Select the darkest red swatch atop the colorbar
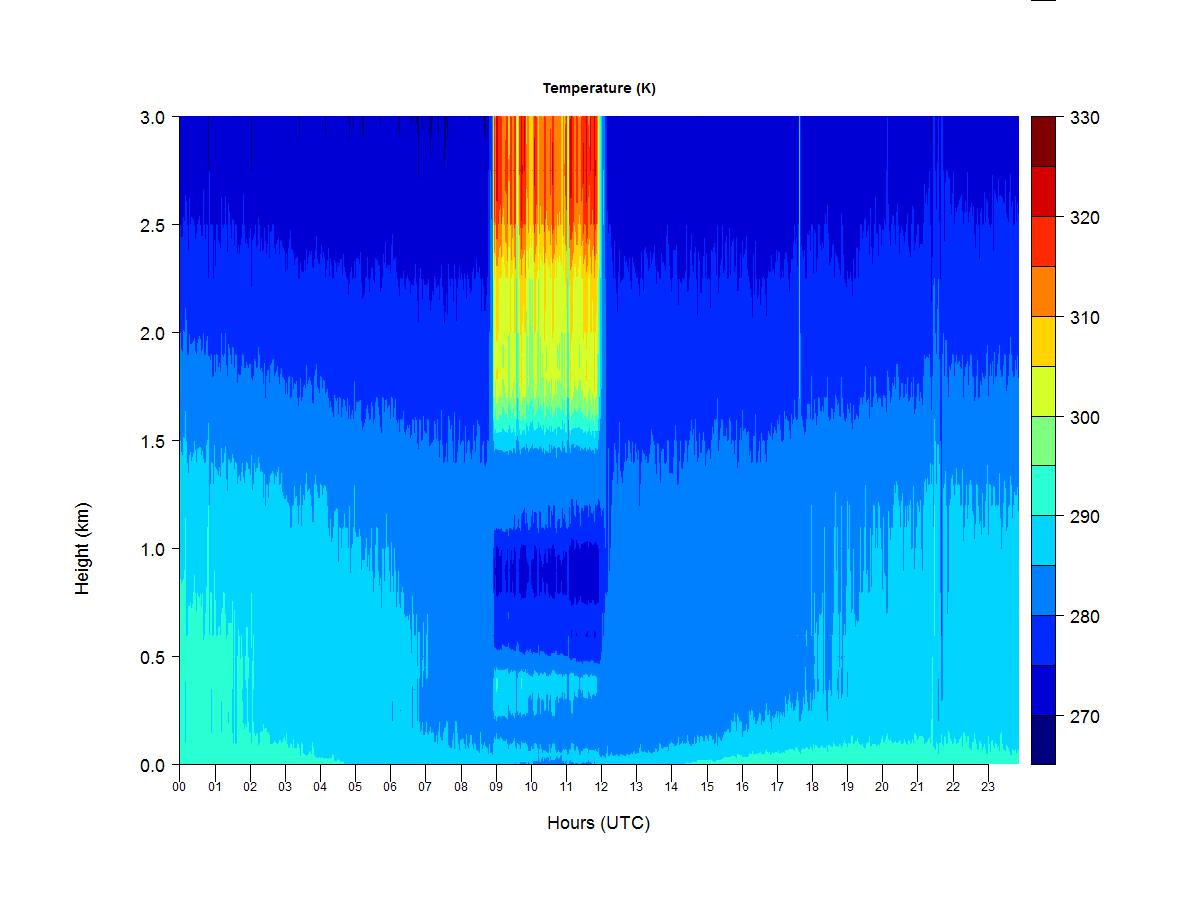The height and width of the screenshot is (900, 1200). (x=1043, y=141)
